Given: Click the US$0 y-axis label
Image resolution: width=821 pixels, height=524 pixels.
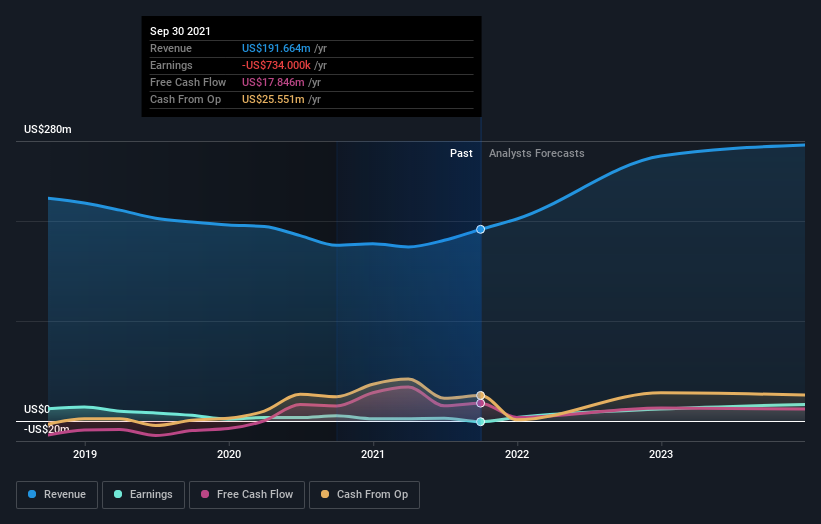Looking at the screenshot, I should tap(37, 409).
